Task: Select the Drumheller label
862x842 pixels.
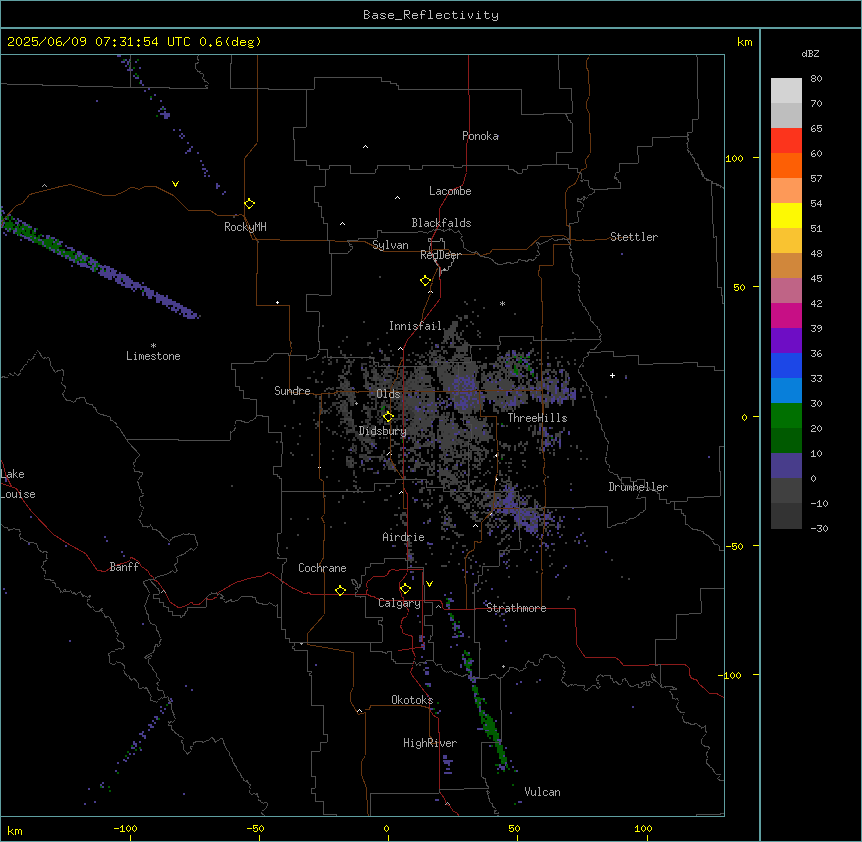Action: pos(638,487)
